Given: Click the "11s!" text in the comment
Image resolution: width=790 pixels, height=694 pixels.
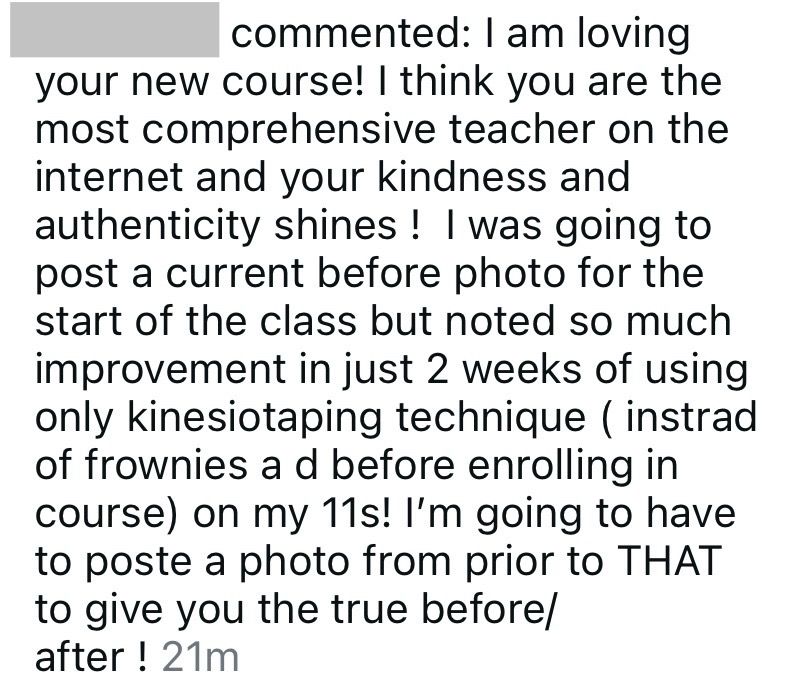Looking at the screenshot, I should [355, 514].
